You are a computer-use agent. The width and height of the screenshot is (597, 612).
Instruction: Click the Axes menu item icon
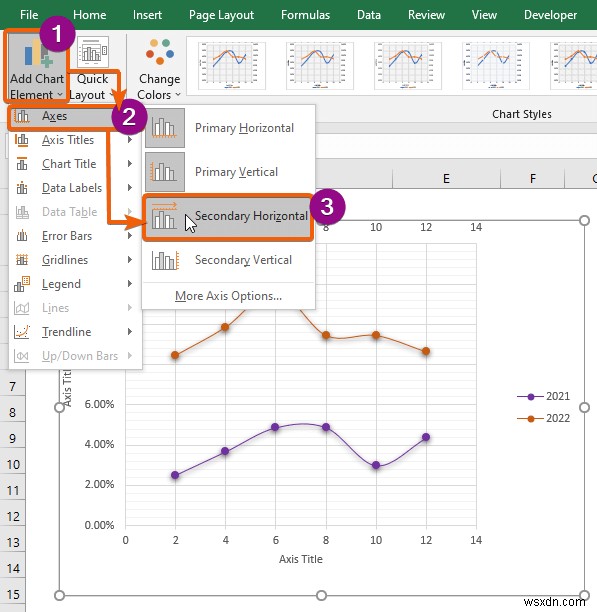click(22, 116)
